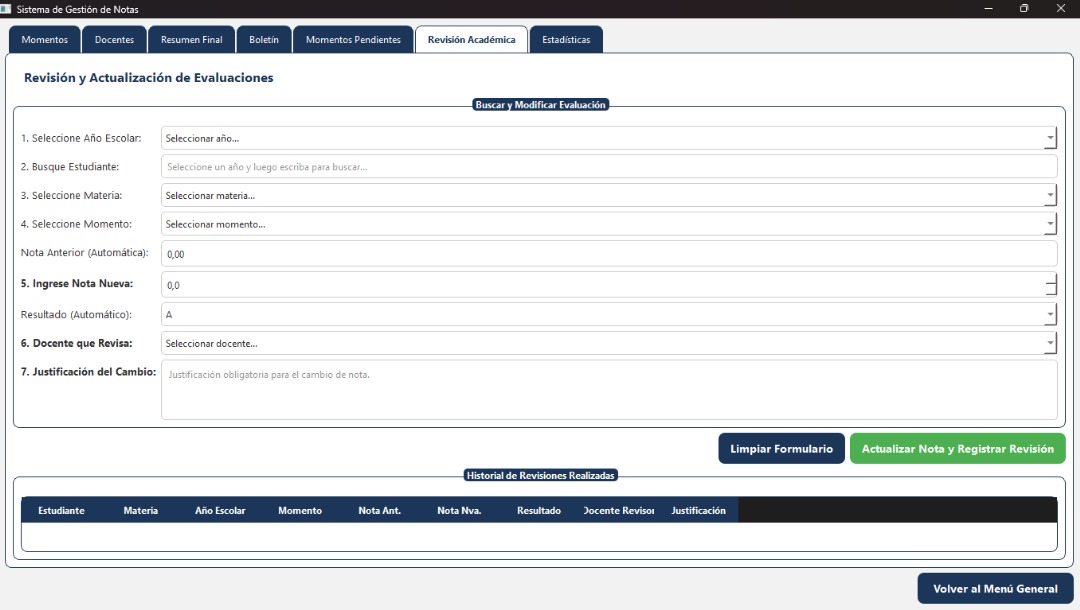Open the Momentos Pendientes tab
The height and width of the screenshot is (610, 1080).
(353, 40)
